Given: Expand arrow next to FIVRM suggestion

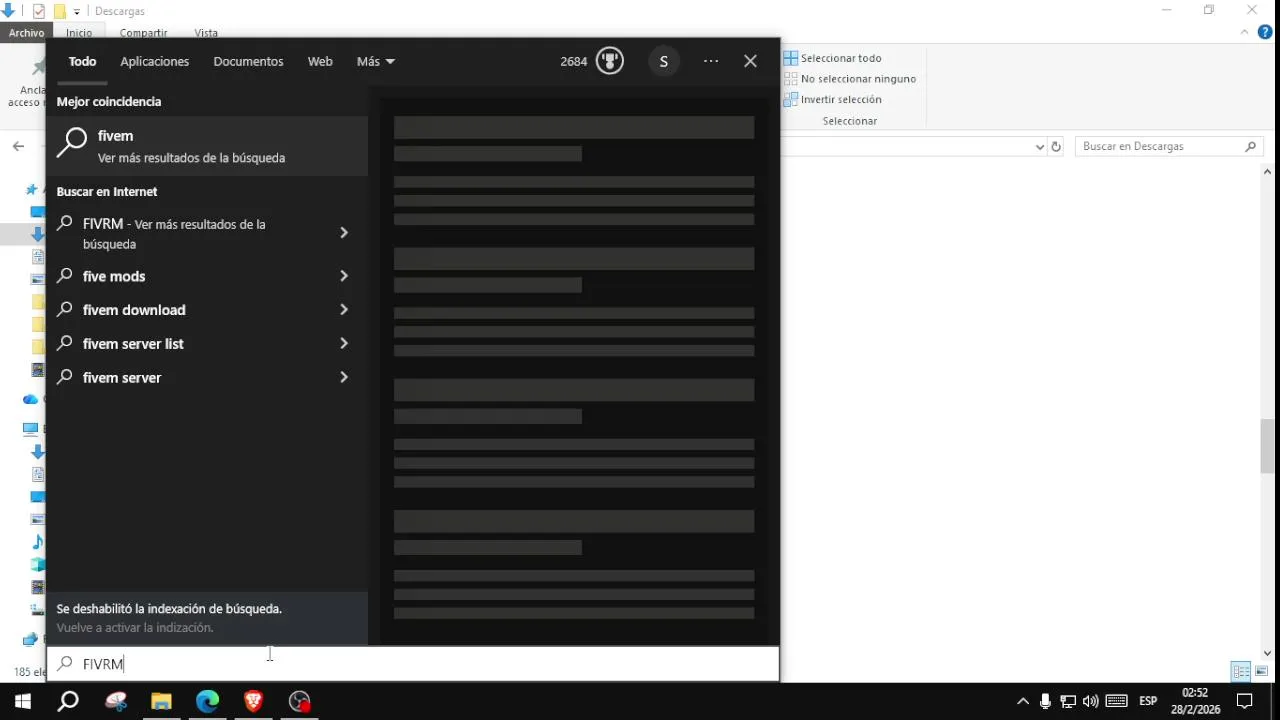Looking at the screenshot, I should [343, 233].
